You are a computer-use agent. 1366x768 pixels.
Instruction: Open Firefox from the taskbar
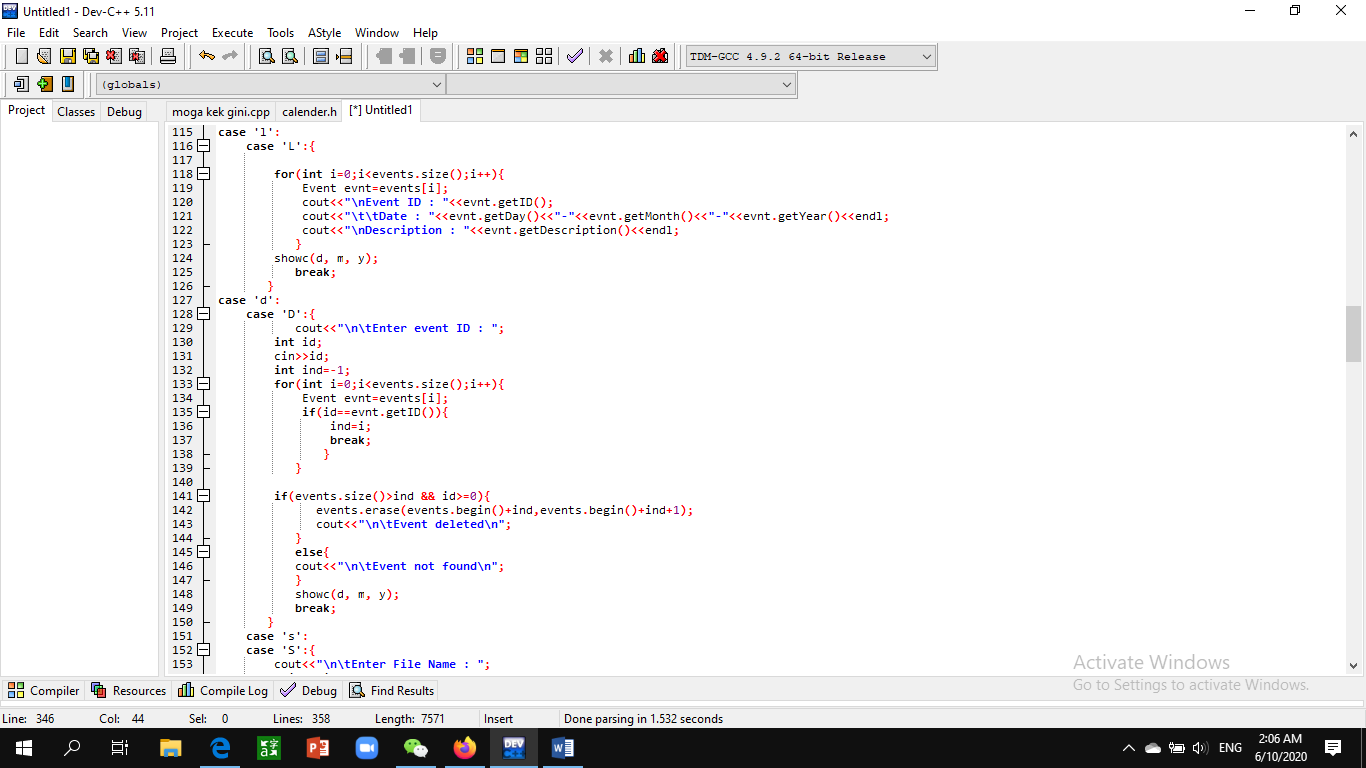click(x=465, y=747)
